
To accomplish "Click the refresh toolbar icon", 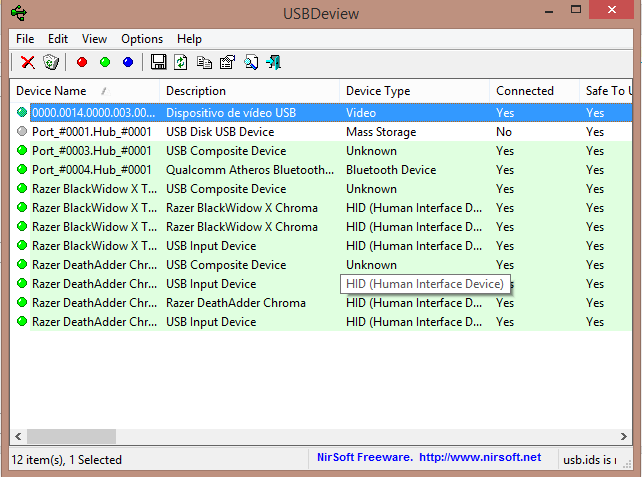I will (181, 62).
